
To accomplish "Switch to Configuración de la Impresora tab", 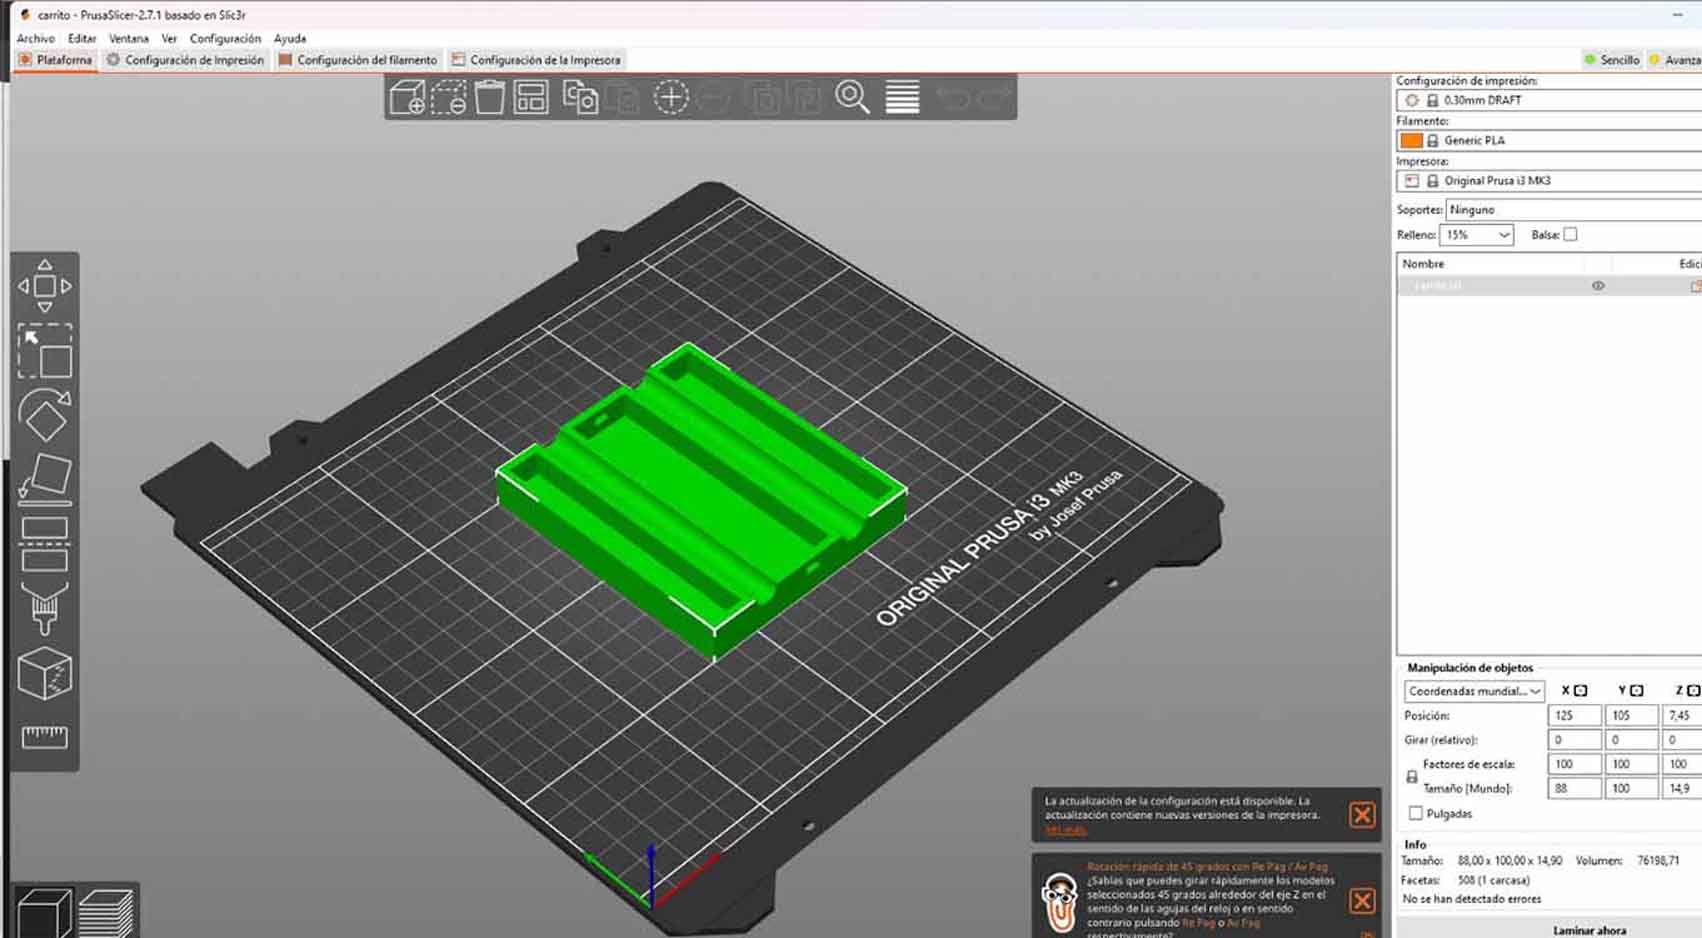I will [x=537, y=60].
